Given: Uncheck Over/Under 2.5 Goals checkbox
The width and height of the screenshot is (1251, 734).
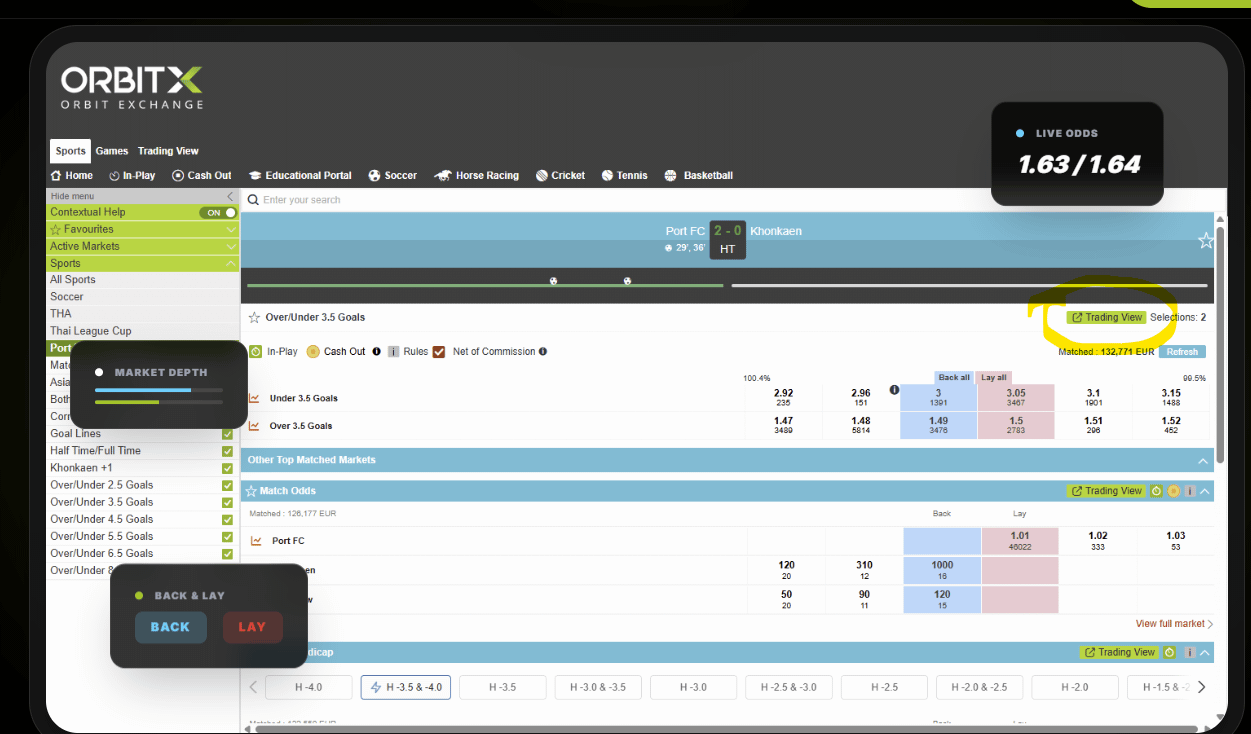Looking at the screenshot, I should click(x=227, y=485).
